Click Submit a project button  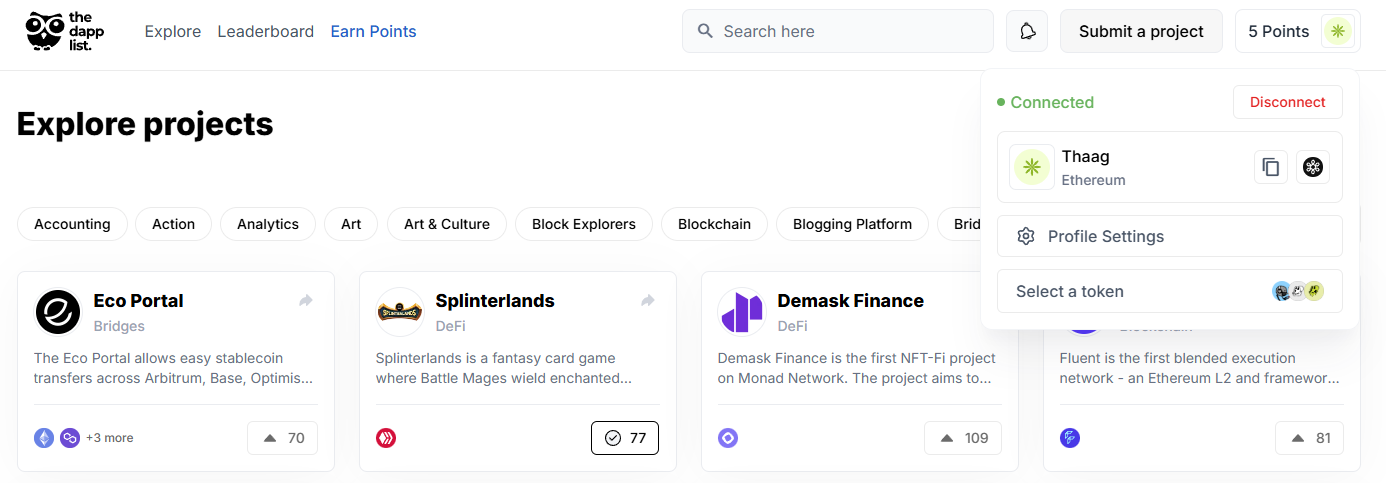(x=1141, y=31)
